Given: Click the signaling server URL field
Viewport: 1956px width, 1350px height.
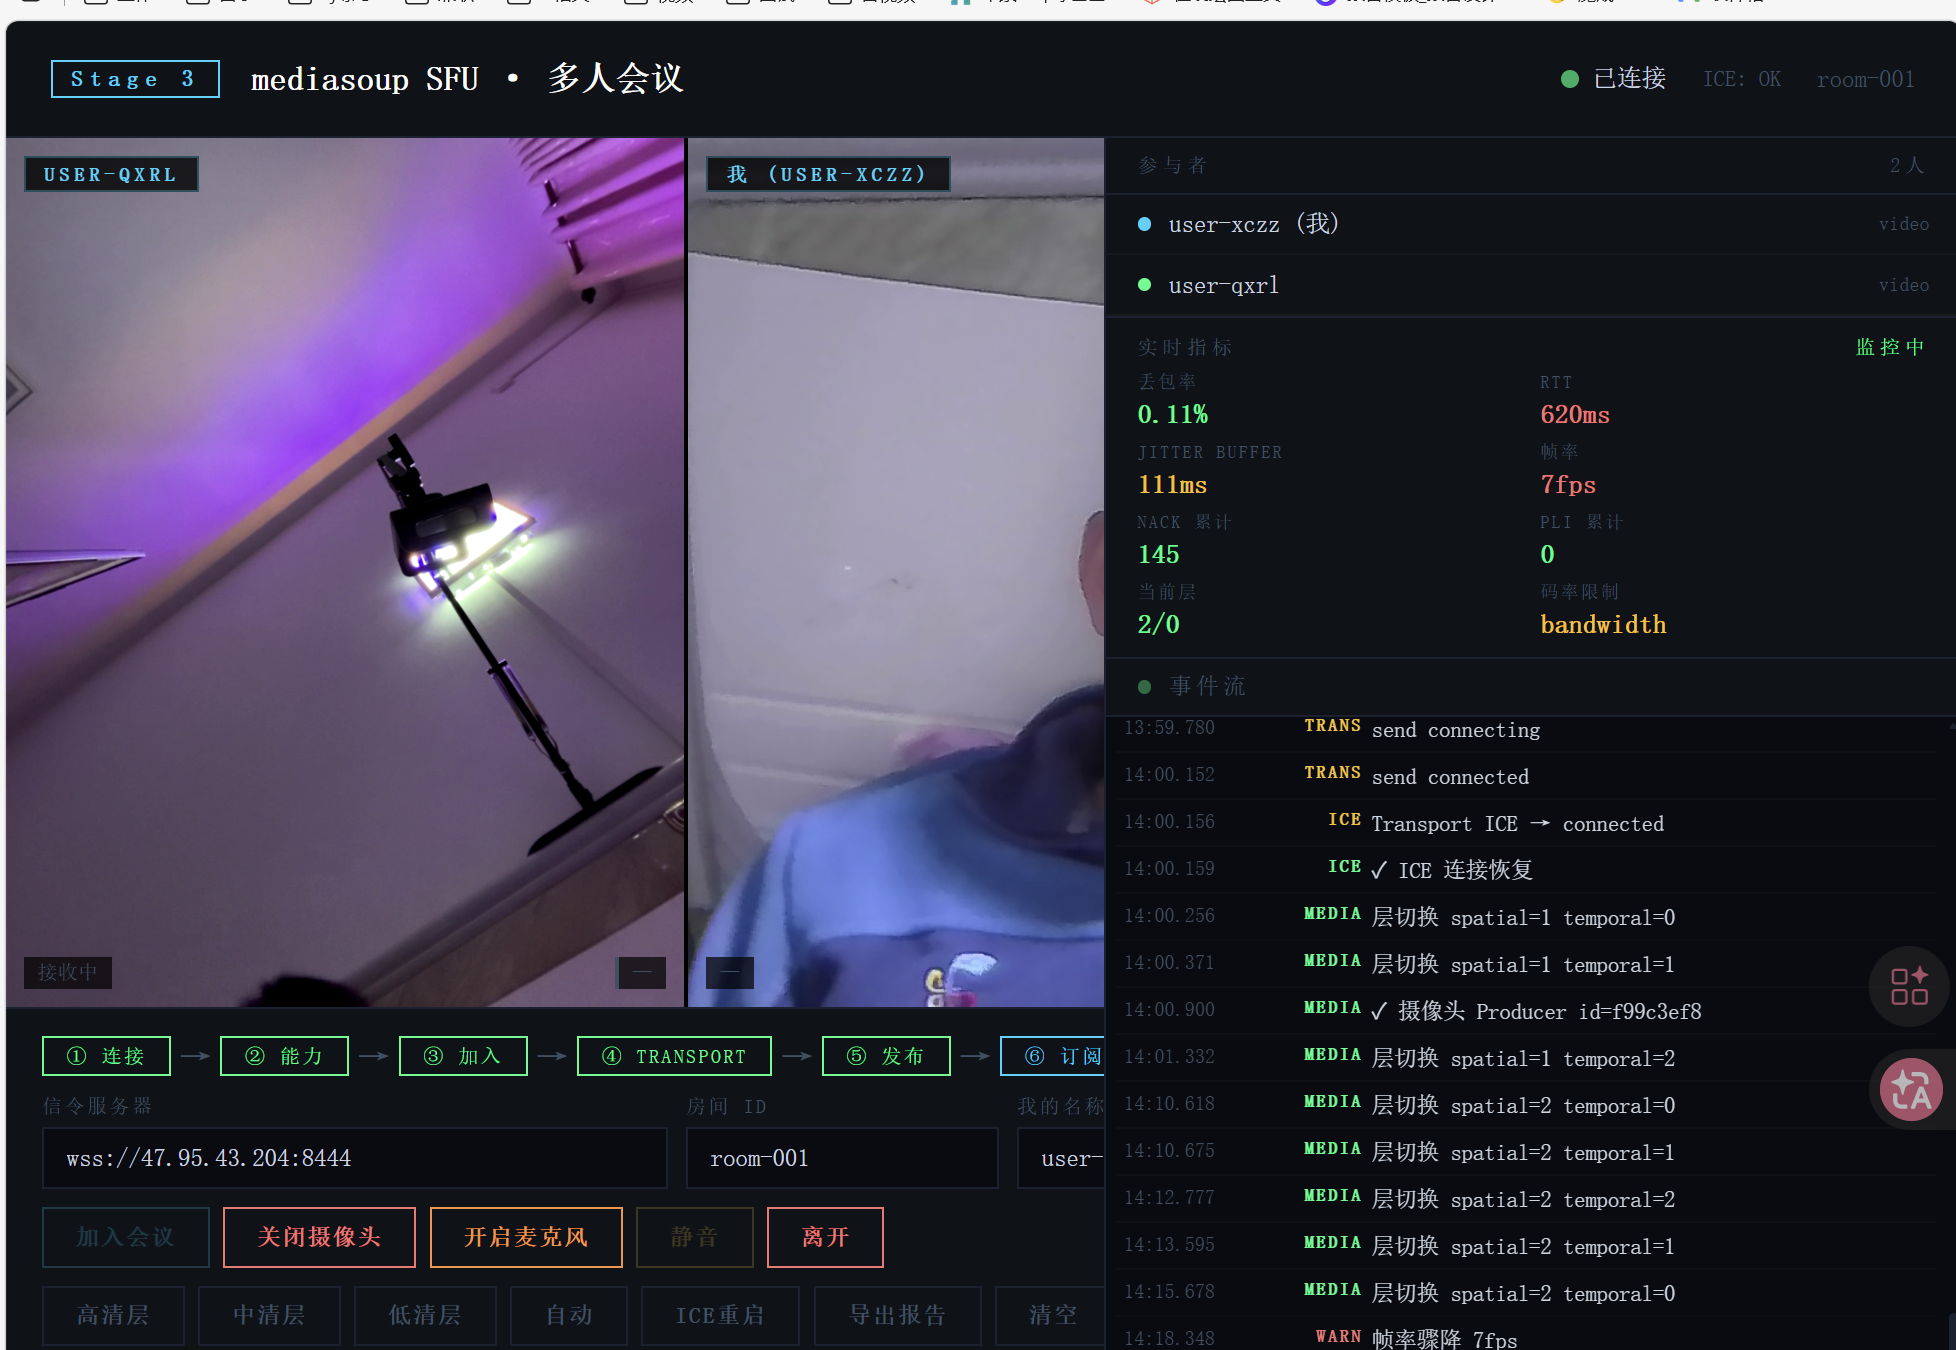Looking at the screenshot, I should coord(354,1158).
